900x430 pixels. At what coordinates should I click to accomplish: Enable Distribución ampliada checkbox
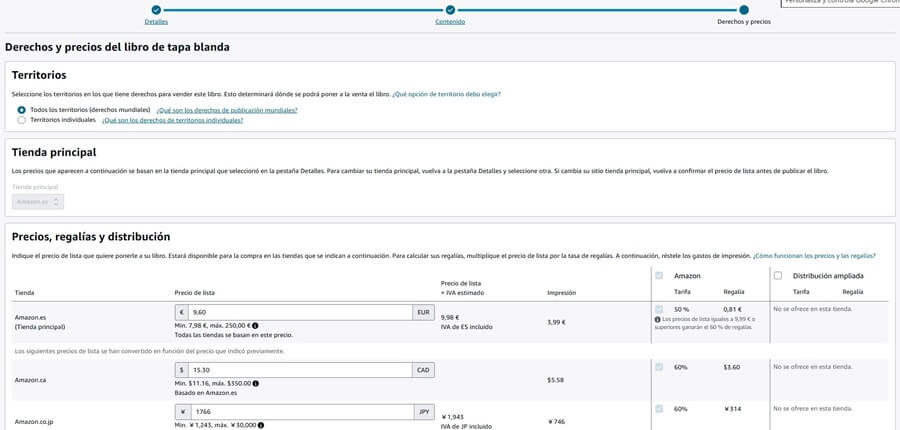pyautogui.click(x=778, y=276)
